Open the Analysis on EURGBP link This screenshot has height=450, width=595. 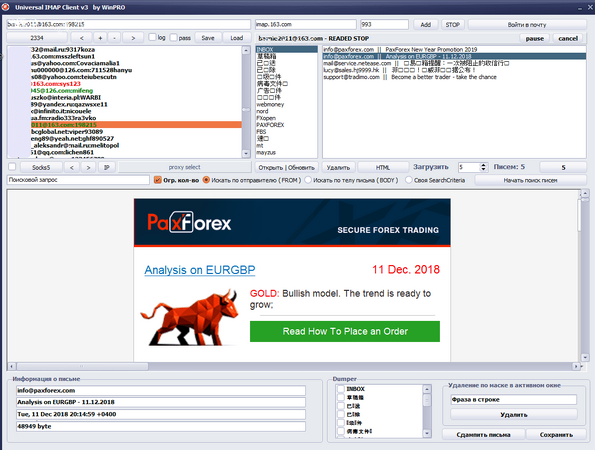(200, 270)
